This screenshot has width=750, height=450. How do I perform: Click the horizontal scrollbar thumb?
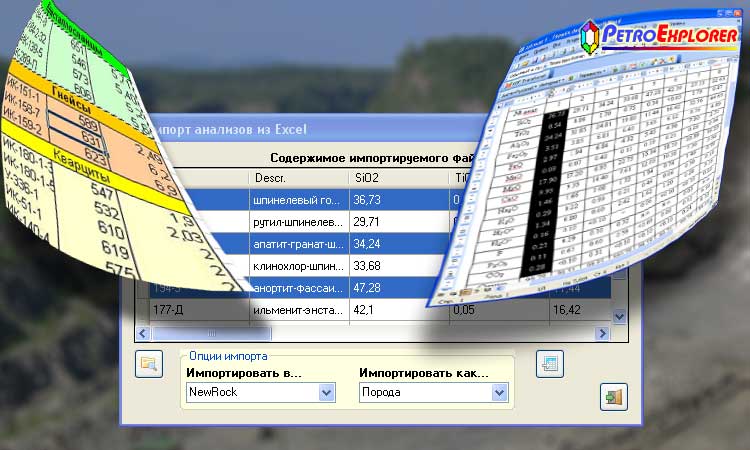(x=210, y=333)
